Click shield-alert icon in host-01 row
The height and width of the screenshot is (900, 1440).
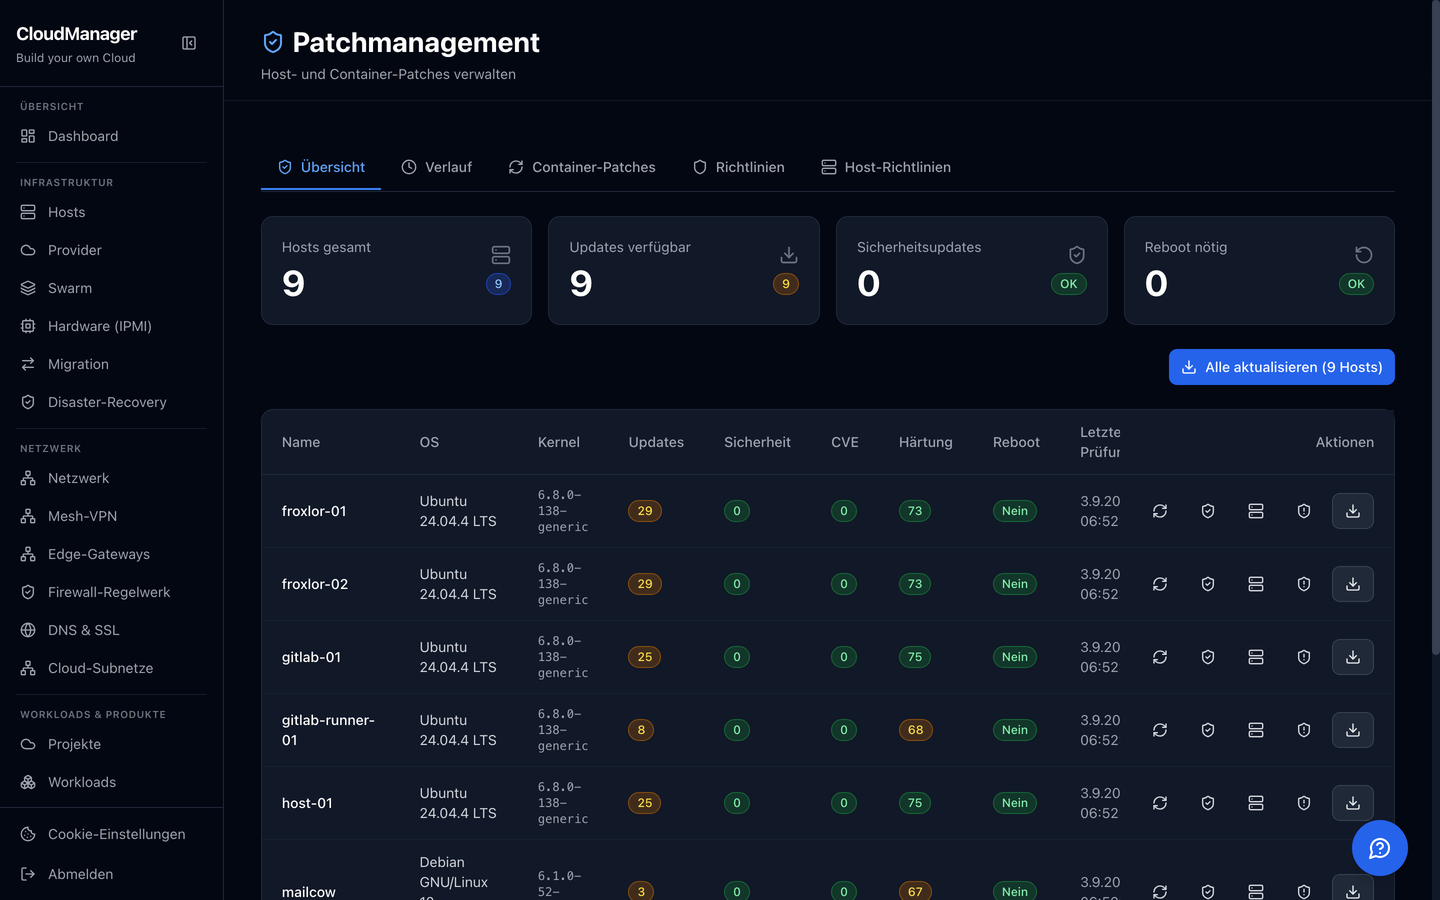[x=1304, y=803]
